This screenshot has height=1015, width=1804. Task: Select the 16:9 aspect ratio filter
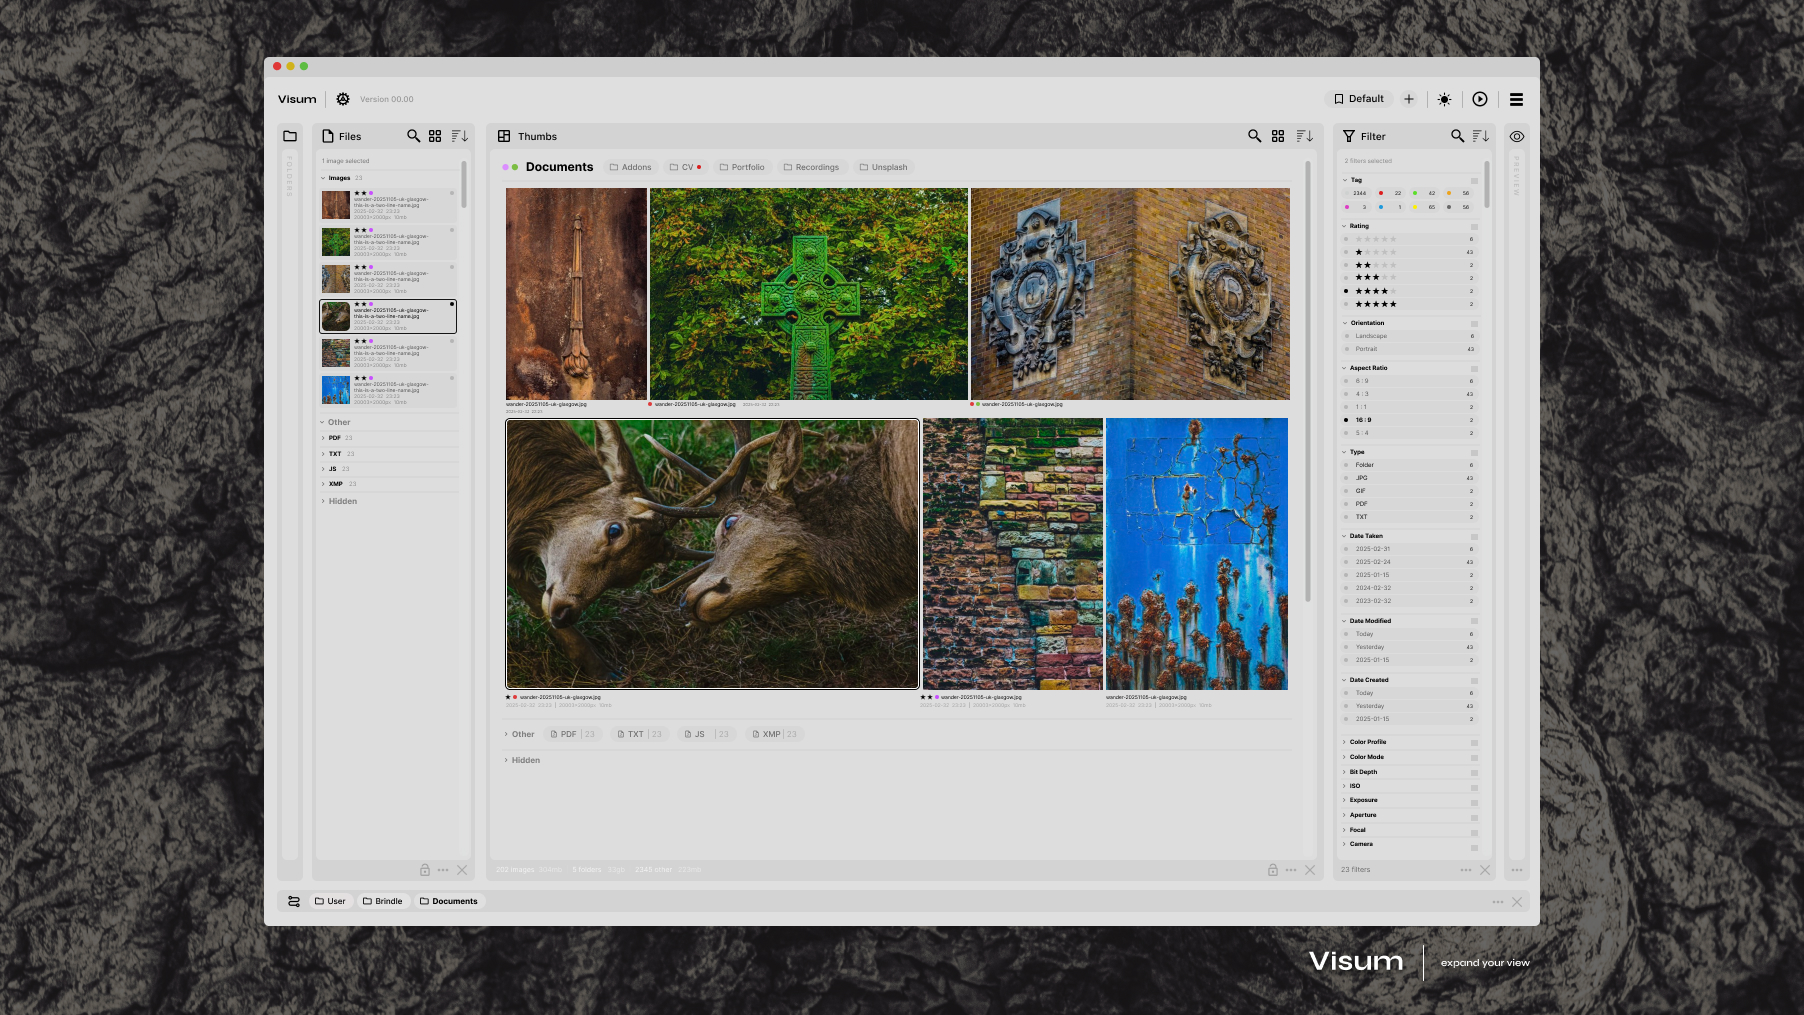coord(1363,420)
